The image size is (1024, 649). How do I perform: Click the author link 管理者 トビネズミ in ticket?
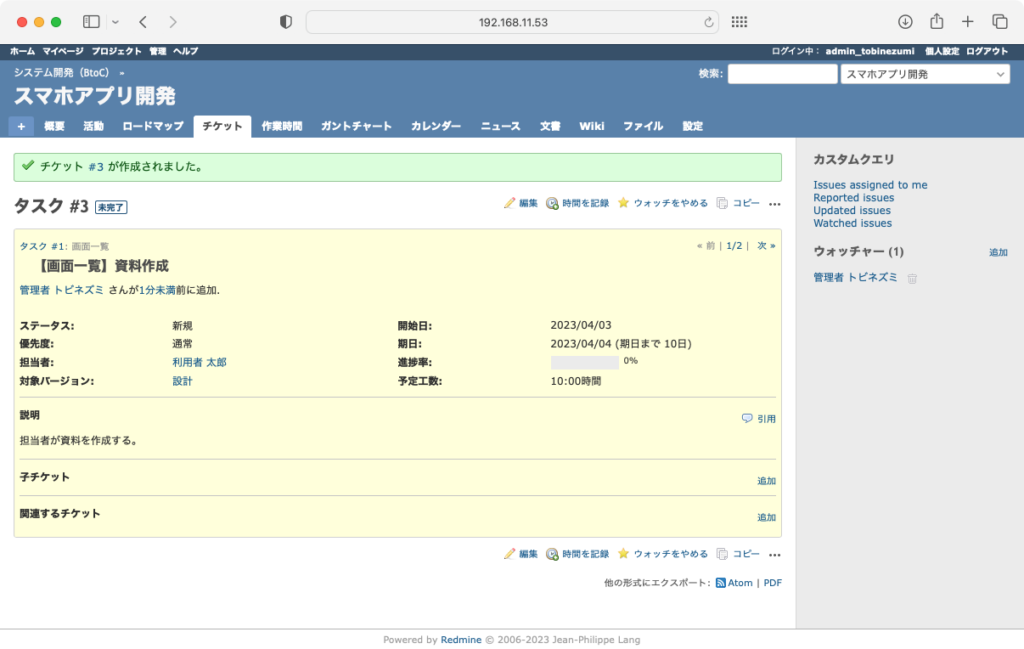click(x=61, y=290)
